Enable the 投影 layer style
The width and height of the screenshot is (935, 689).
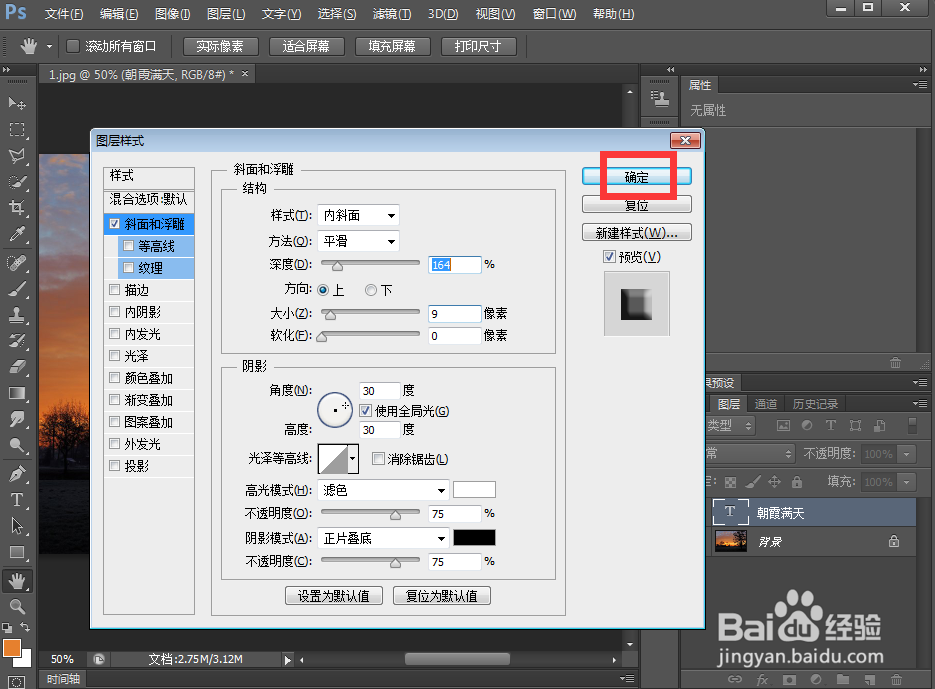(115, 465)
